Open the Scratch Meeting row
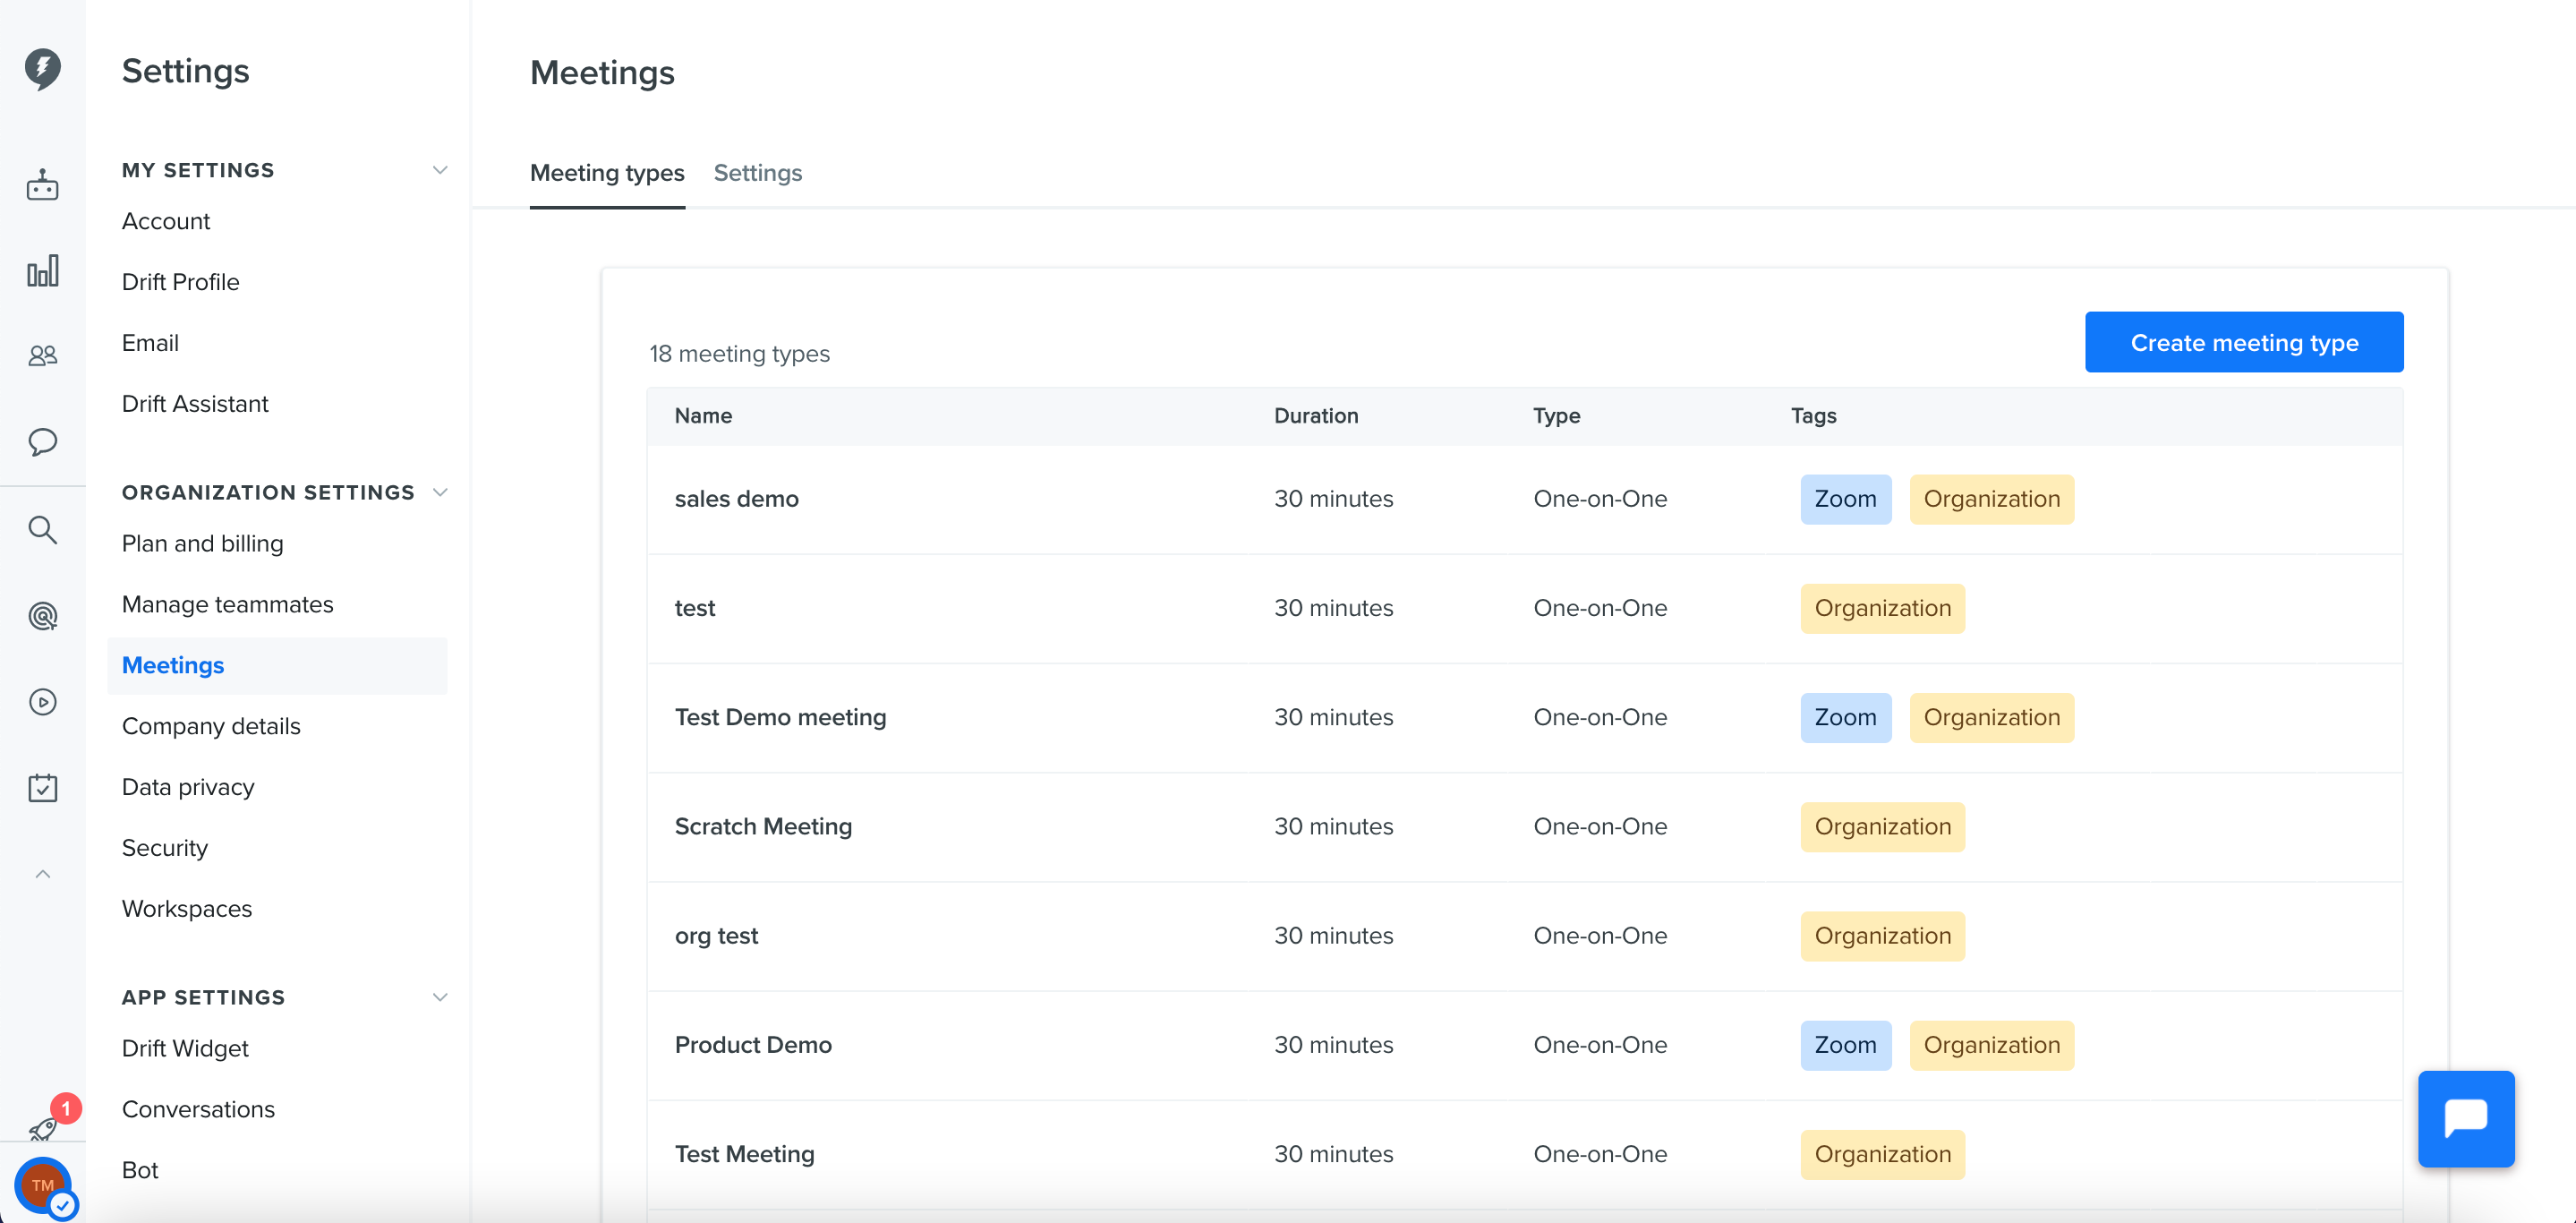The image size is (2576, 1223). [1524, 827]
